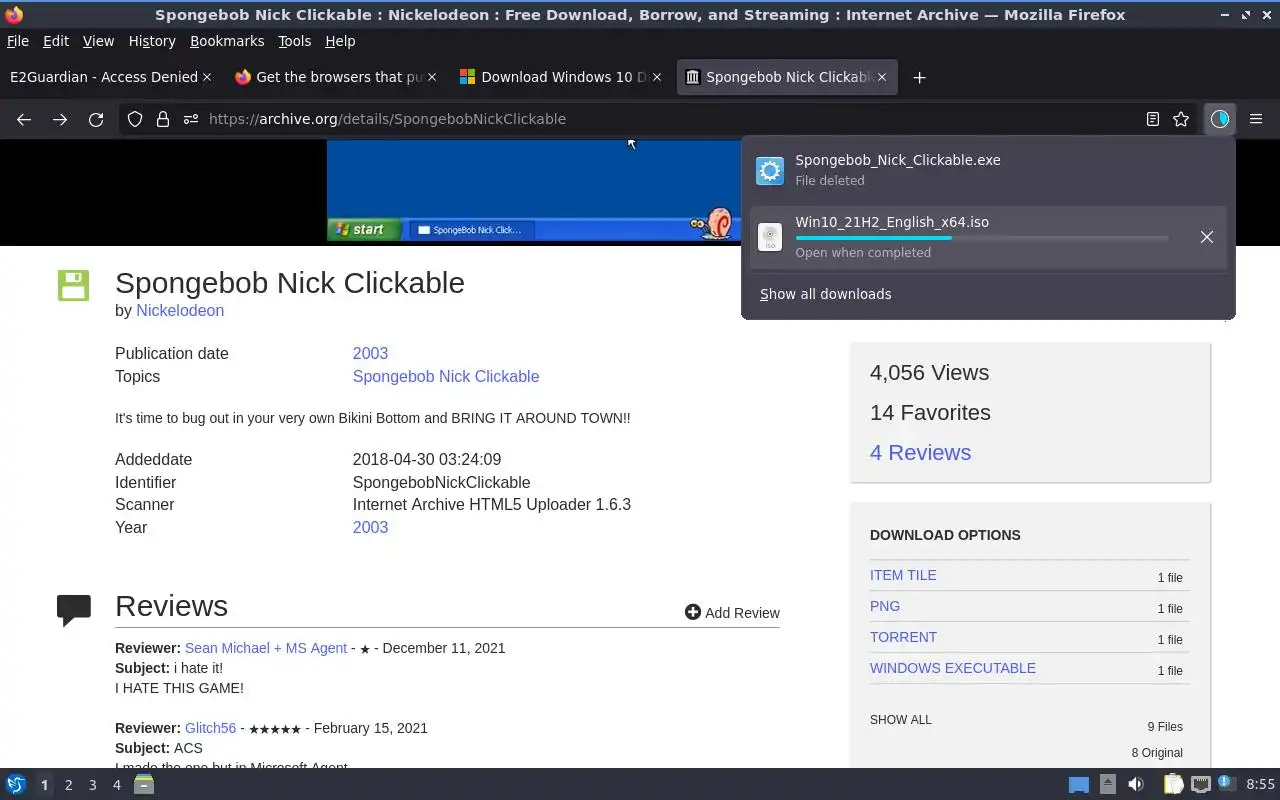Download the PNG option
The width and height of the screenshot is (1280, 800).
pyautogui.click(x=885, y=606)
